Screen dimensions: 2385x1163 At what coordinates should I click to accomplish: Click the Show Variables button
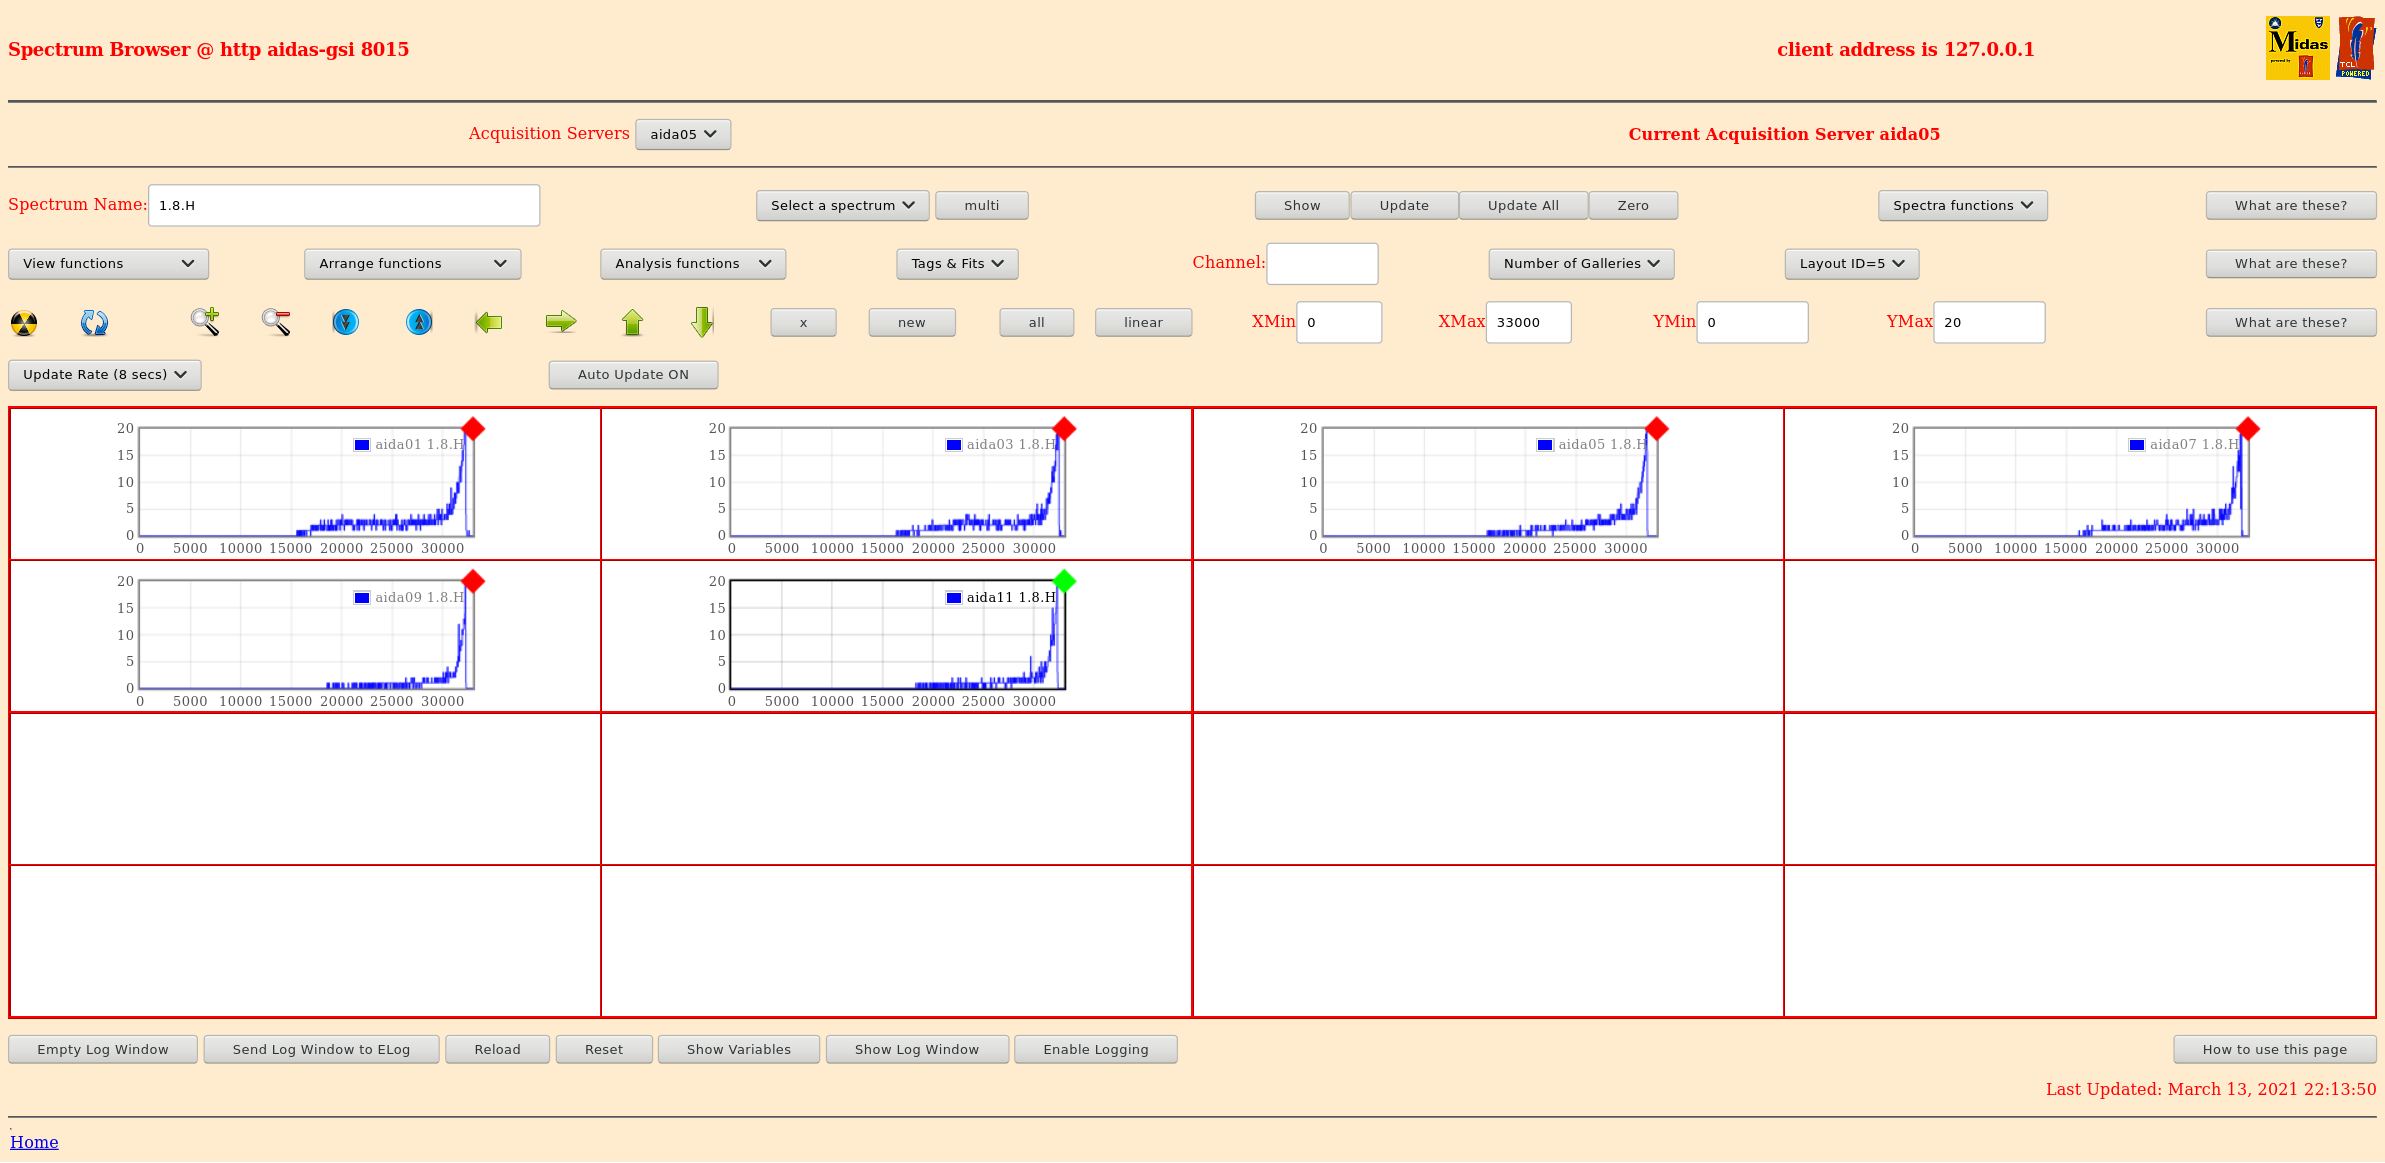point(739,1050)
